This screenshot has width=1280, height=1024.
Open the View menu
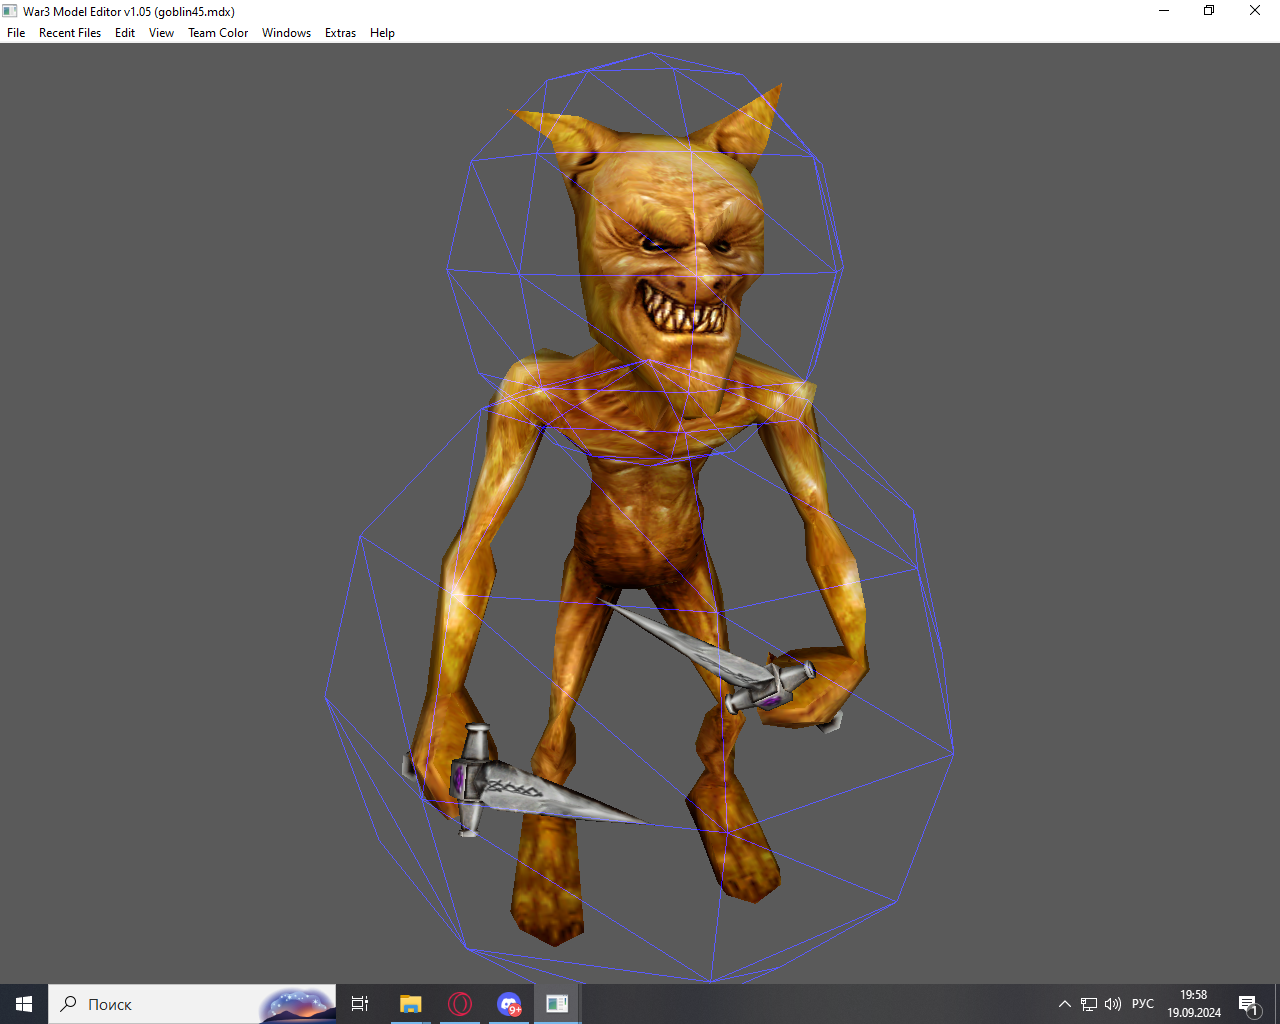[x=161, y=33]
